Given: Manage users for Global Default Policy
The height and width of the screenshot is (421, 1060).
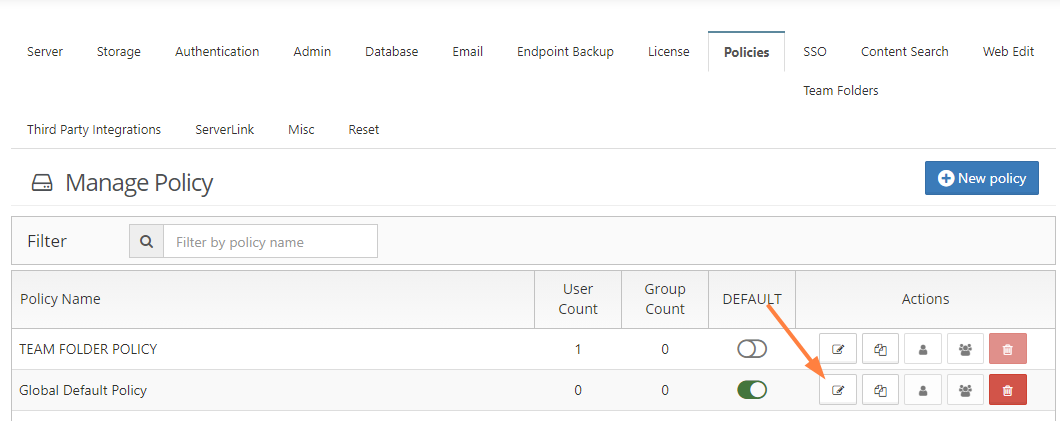Looking at the screenshot, I should point(923,390).
